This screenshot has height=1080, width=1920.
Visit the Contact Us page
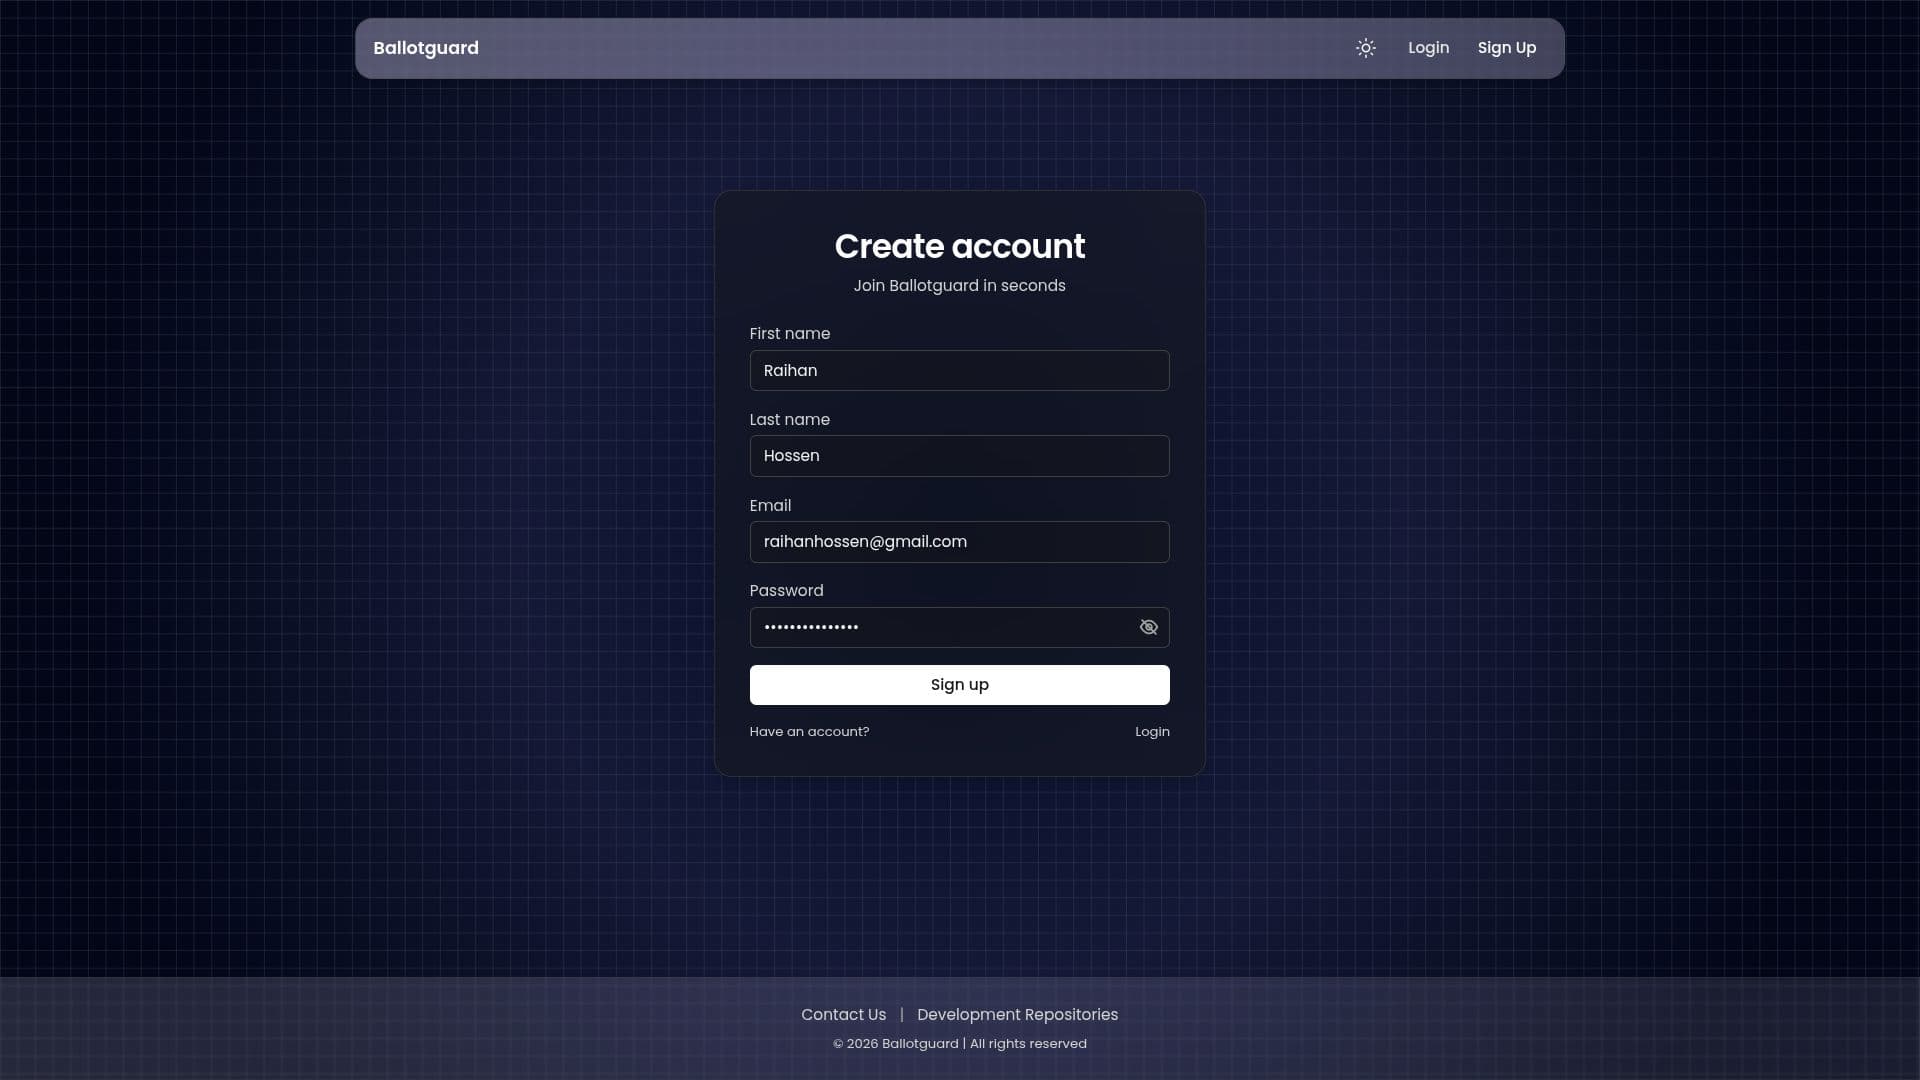coord(843,1014)
